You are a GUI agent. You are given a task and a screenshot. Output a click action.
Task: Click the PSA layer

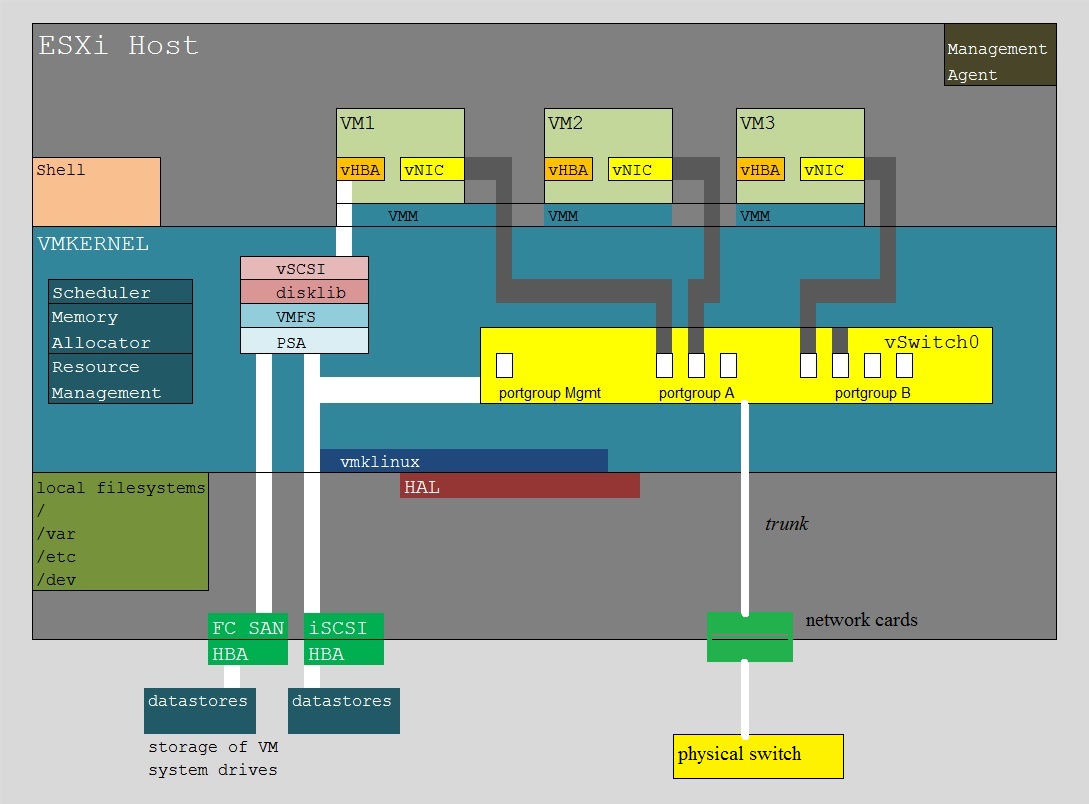(x=304, y=341)
